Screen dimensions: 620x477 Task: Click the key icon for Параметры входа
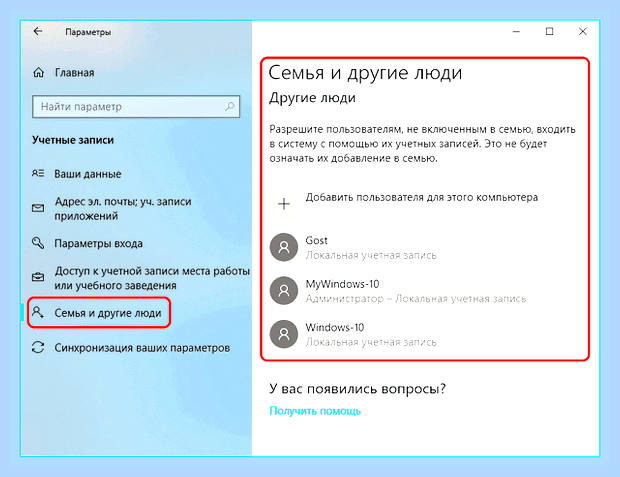pyautogui.click(x=38, y=243)
